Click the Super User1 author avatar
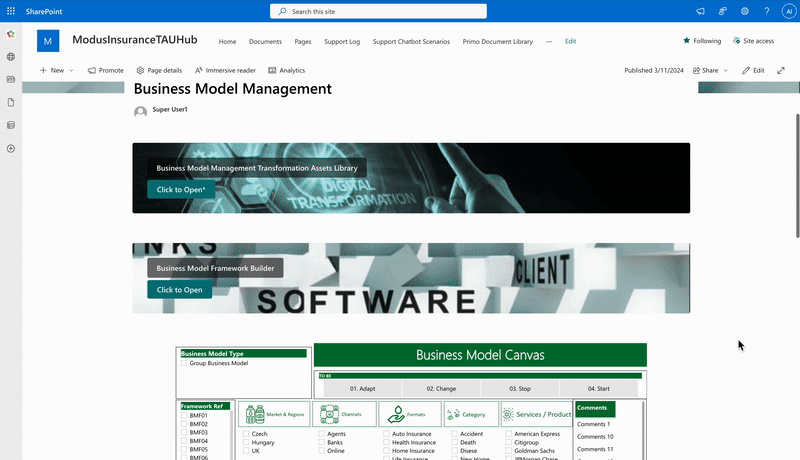The image size is (800, 460). coord(140,112)
